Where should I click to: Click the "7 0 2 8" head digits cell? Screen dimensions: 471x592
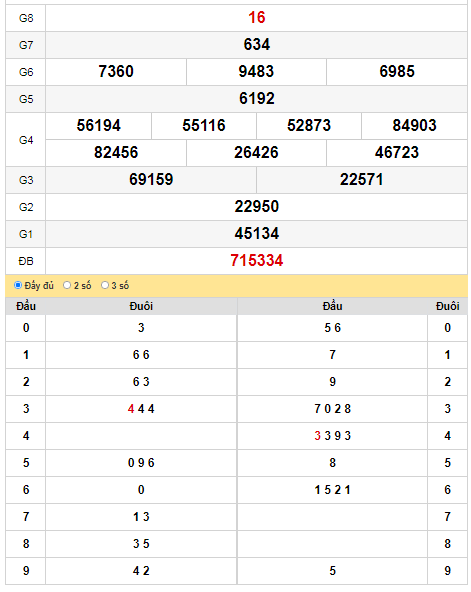pos(332,409)
